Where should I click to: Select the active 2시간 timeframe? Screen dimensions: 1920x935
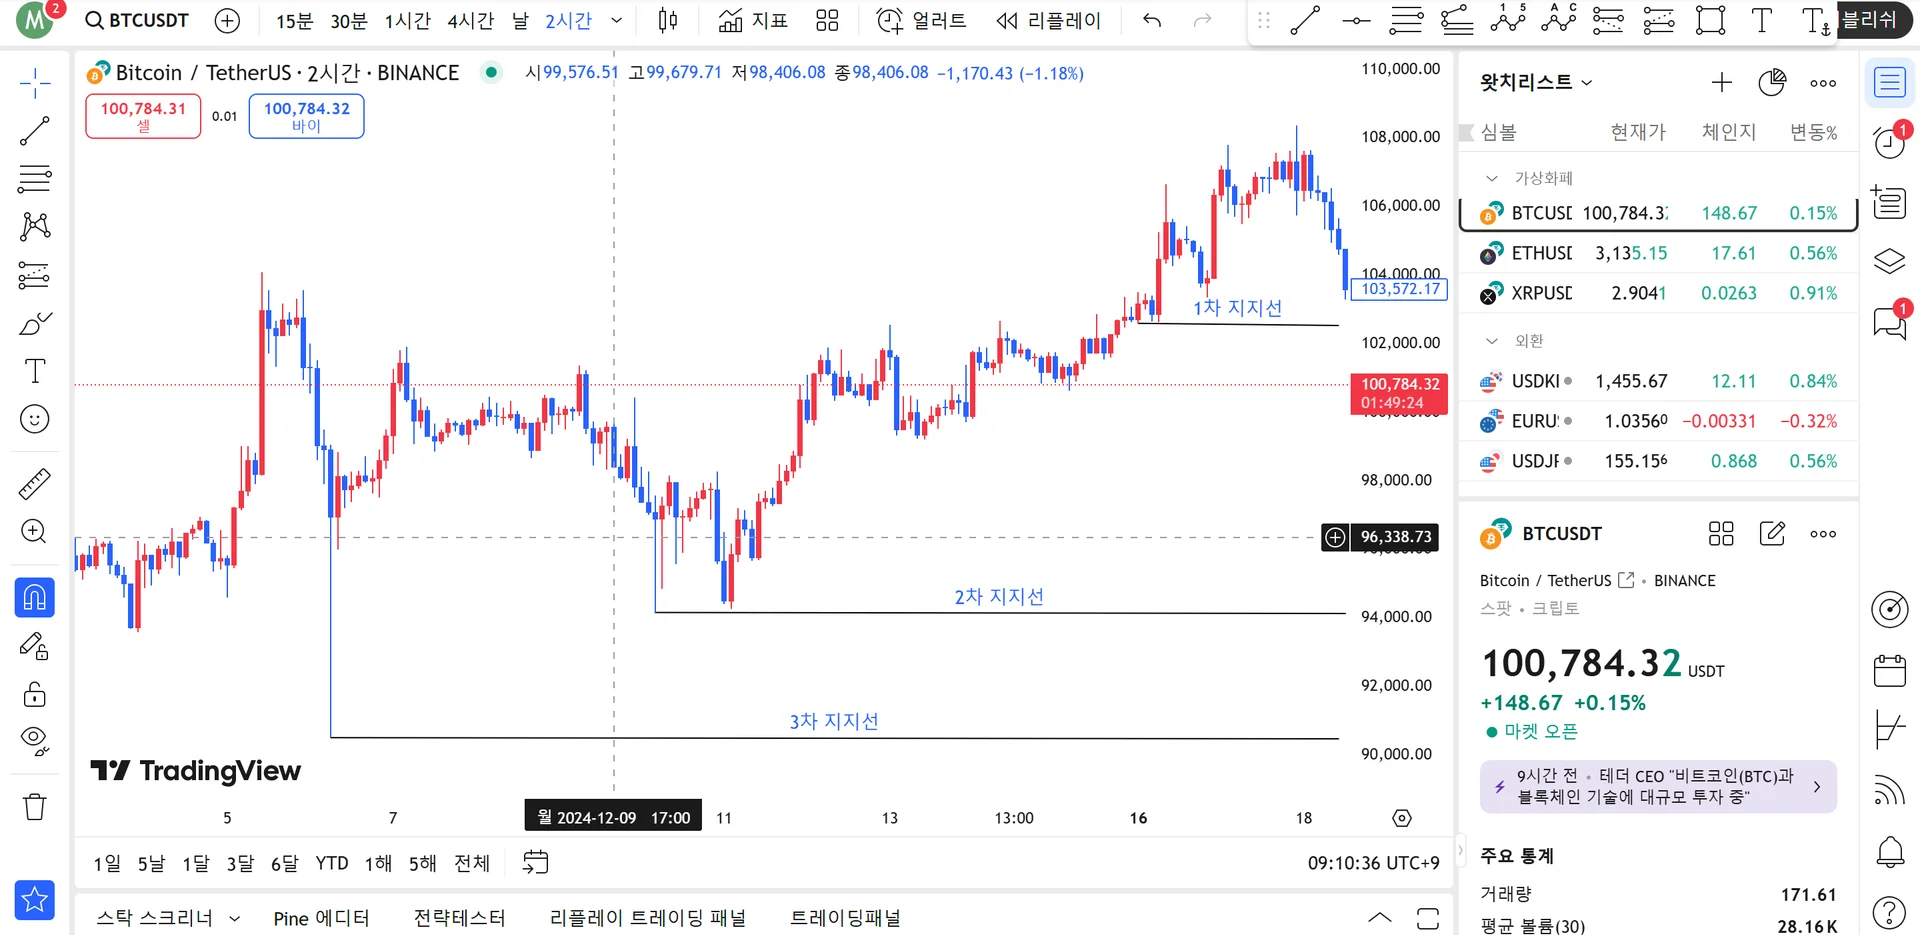click(569, 21)
